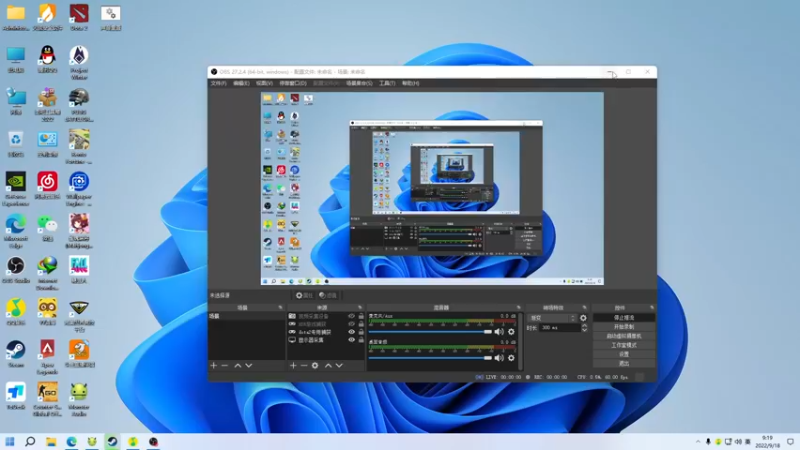The height and width of the screenshot is (450, 800).
Task: Increase transition duration with up stepper
Action: click(x=584, y=326)
